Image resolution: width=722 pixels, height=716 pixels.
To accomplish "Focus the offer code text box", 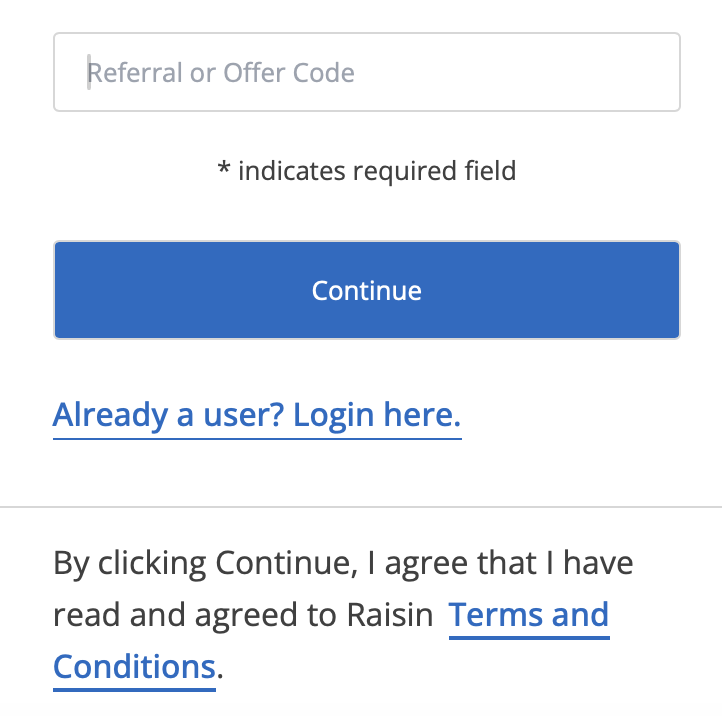I will 366,72.
